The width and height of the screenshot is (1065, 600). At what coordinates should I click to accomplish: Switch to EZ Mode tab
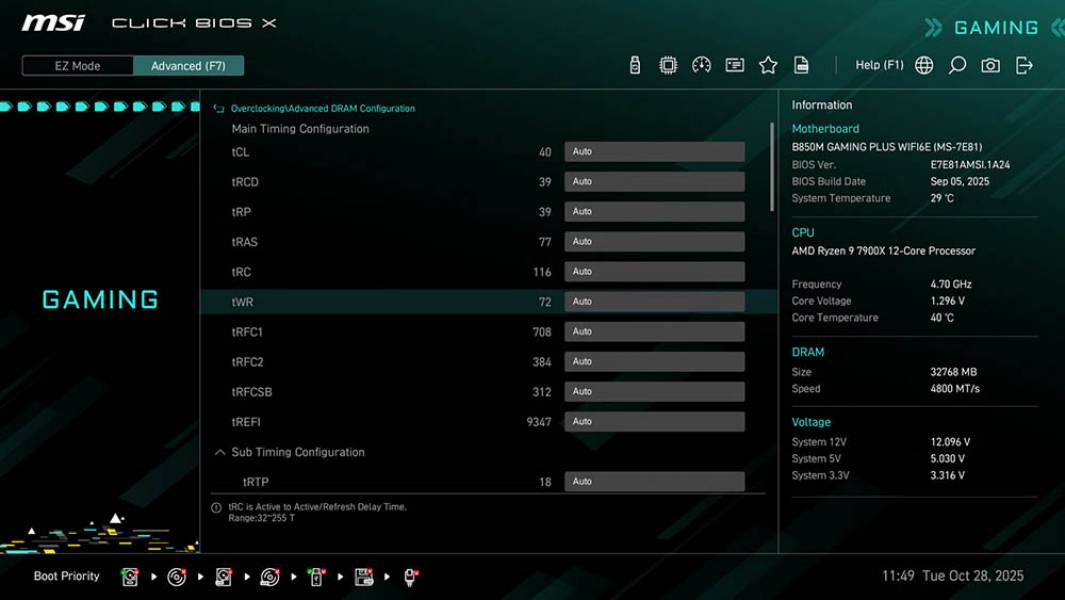click(75, 65)
